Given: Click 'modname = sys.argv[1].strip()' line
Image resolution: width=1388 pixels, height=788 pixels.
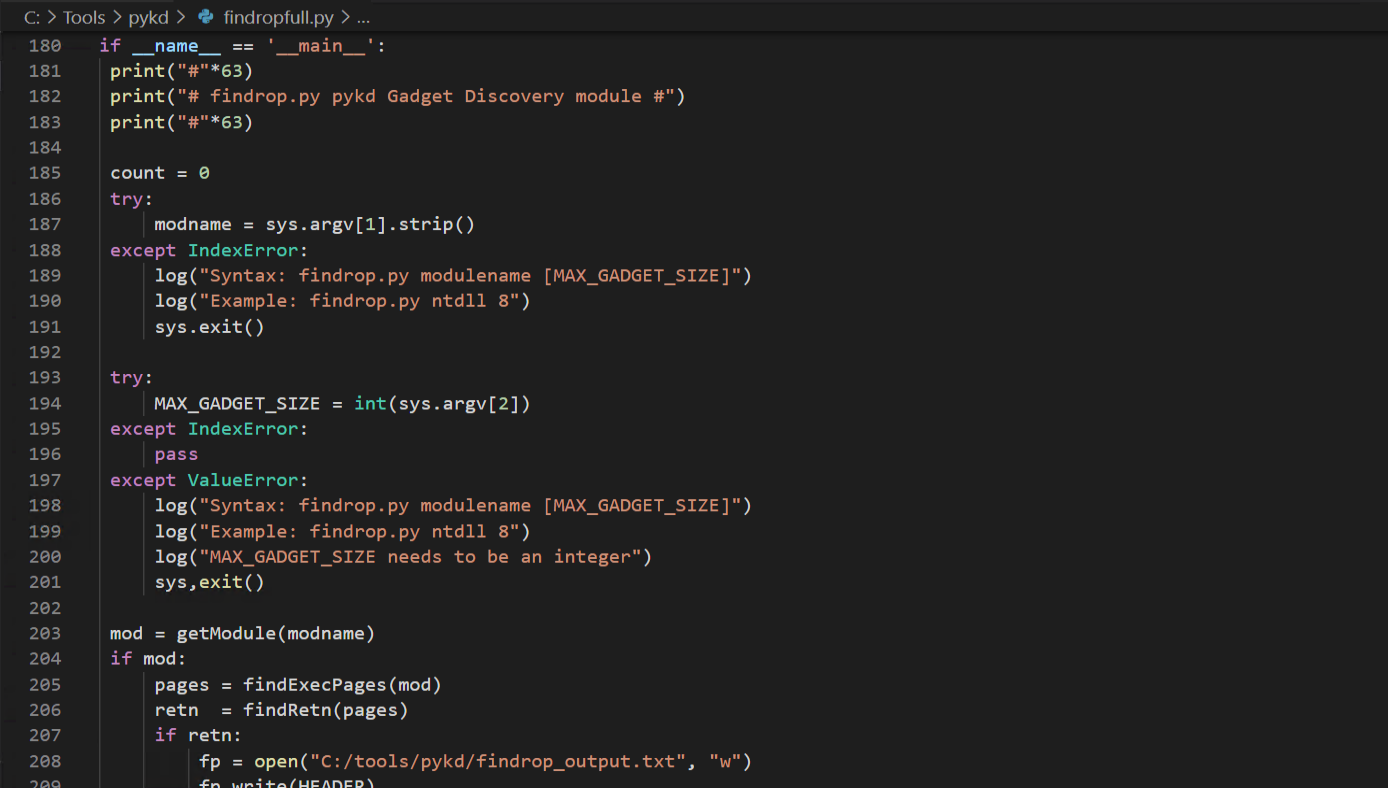Looking at the screenshot, I should (315, 224).
